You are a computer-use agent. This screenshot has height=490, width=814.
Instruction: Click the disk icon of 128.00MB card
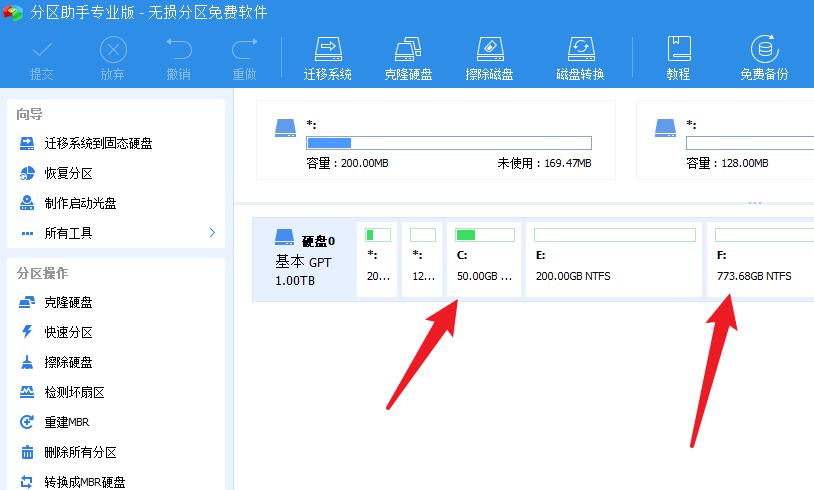[x=666, y=128]
